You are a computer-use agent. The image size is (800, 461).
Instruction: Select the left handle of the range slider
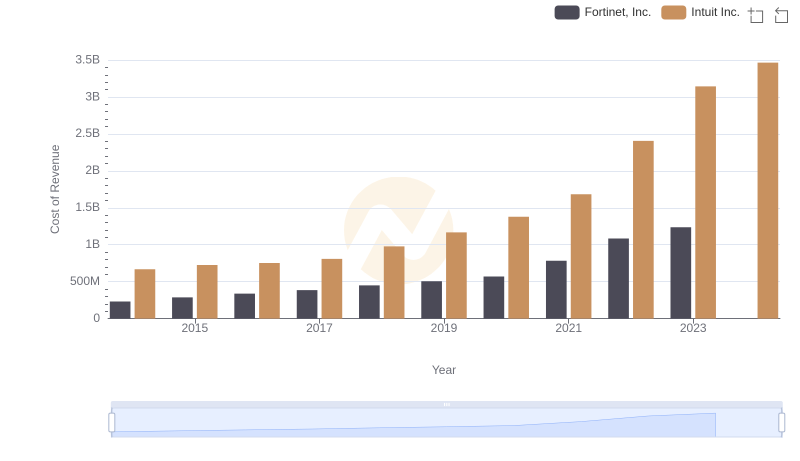point(112,423)
